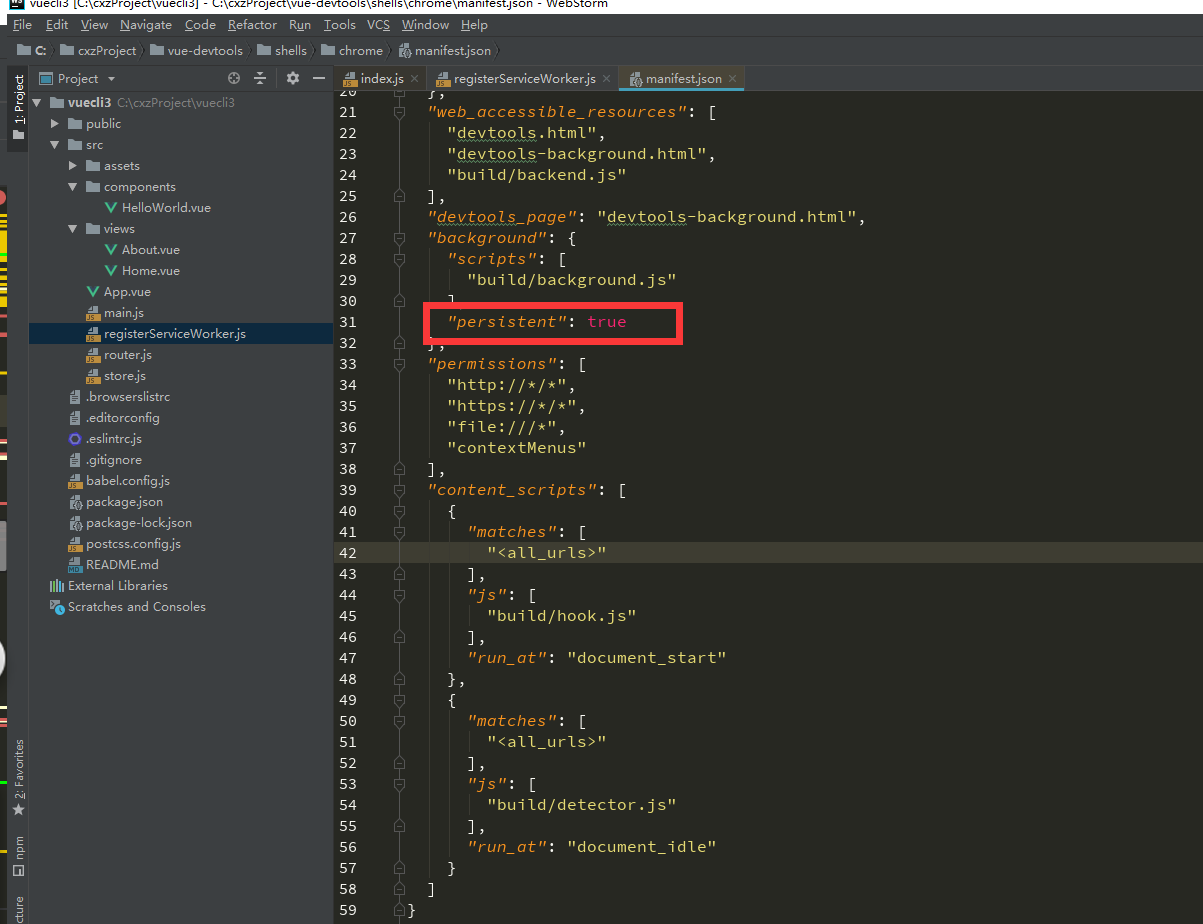The image size is (1203, 924).
Task: Fold the permissions array at line 33
Action: [x=398, y=364]
